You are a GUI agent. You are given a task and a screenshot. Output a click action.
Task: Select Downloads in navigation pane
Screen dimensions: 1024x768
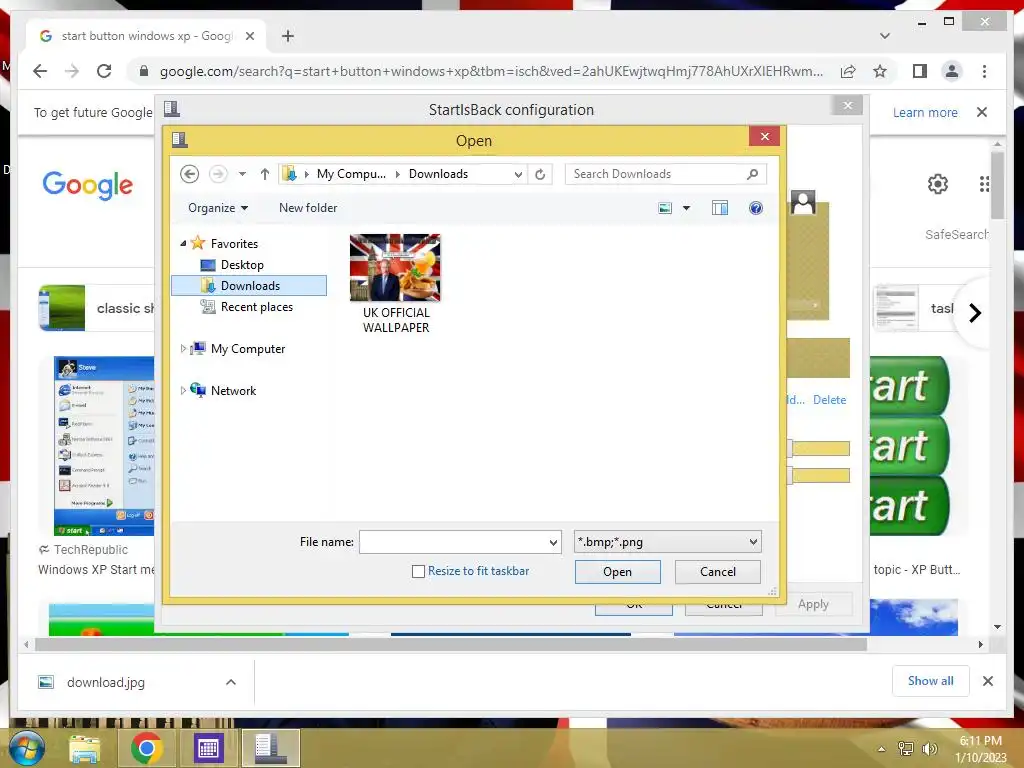click(249, 285)
